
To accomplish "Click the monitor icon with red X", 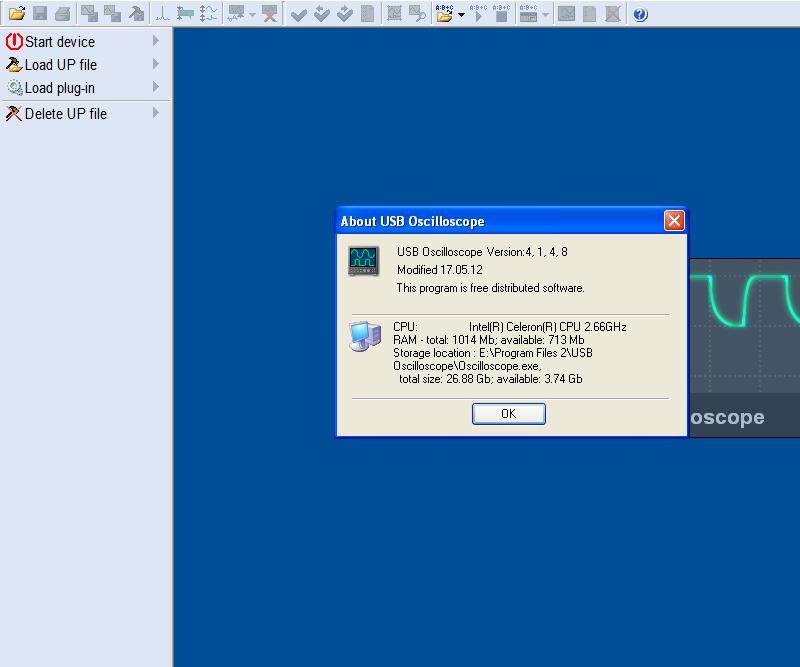I will coord(269,13).
